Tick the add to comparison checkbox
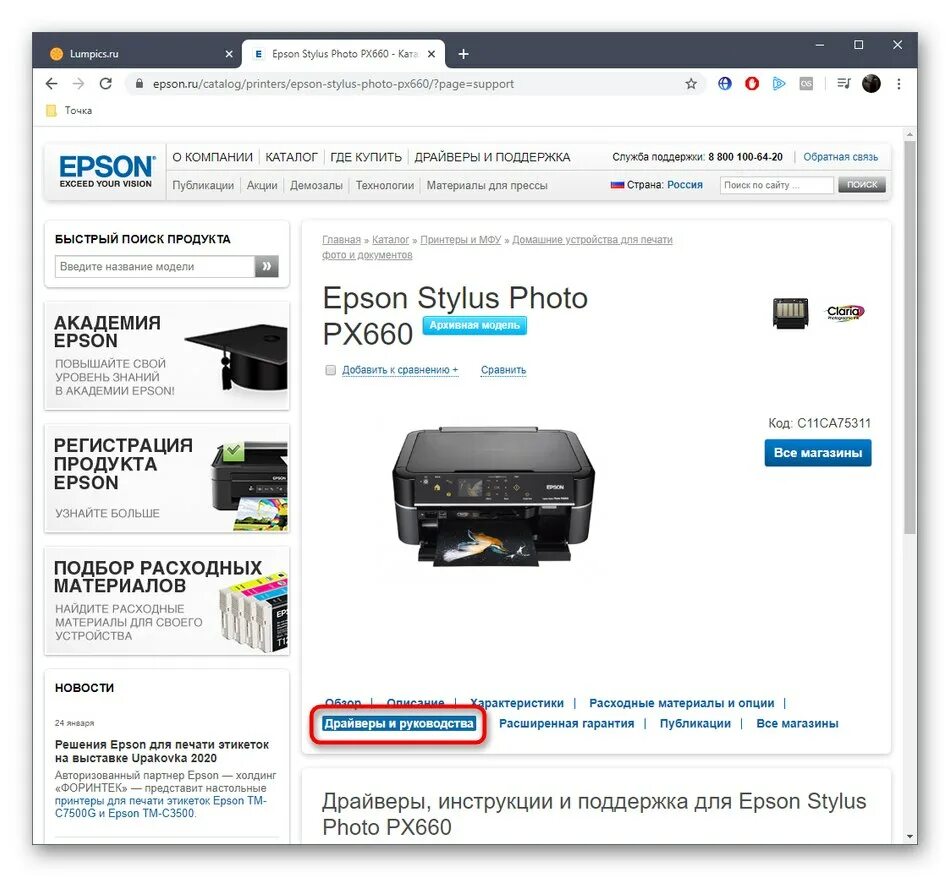This screenshot has height=877, width=950. [330, 370]
